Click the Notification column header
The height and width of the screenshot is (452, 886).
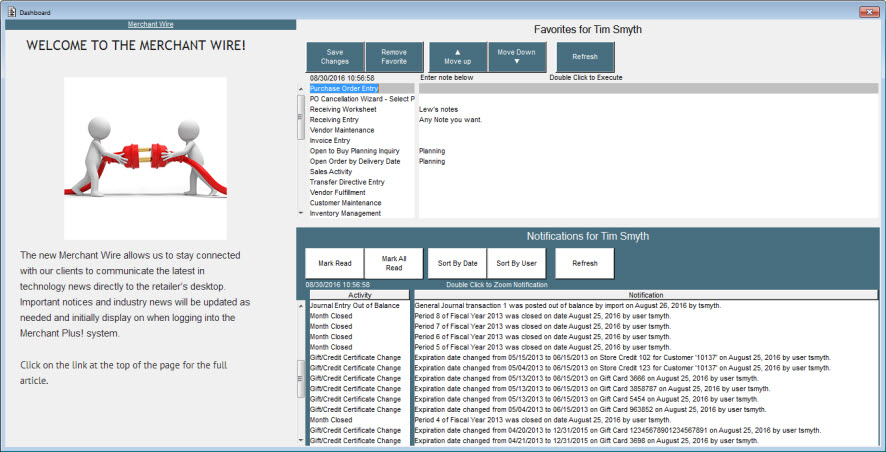point(646,295)
